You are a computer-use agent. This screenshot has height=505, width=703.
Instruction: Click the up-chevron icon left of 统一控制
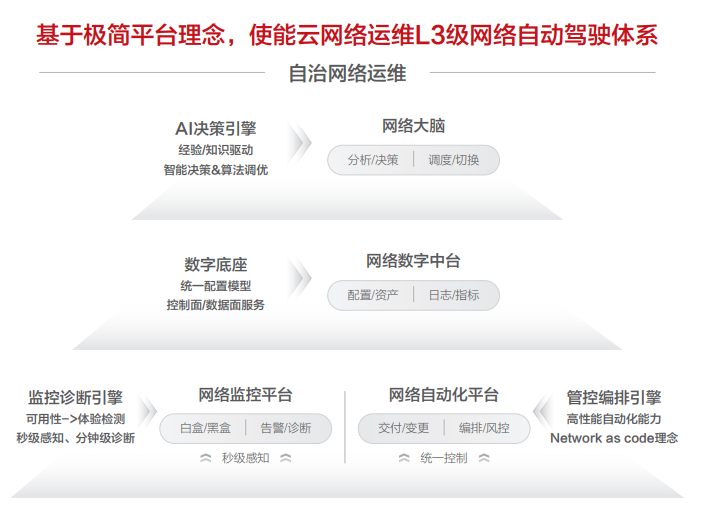click(404, 458)
